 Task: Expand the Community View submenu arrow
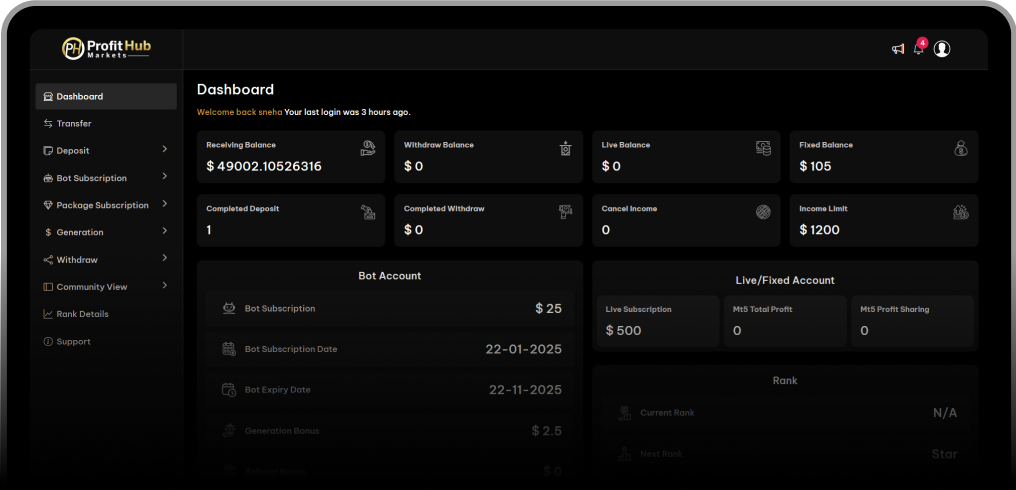click(x=165, y=286)
